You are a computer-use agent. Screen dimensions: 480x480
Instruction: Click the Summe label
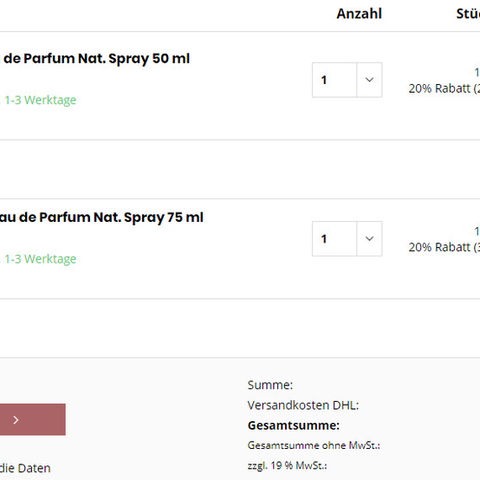(270, 385)
